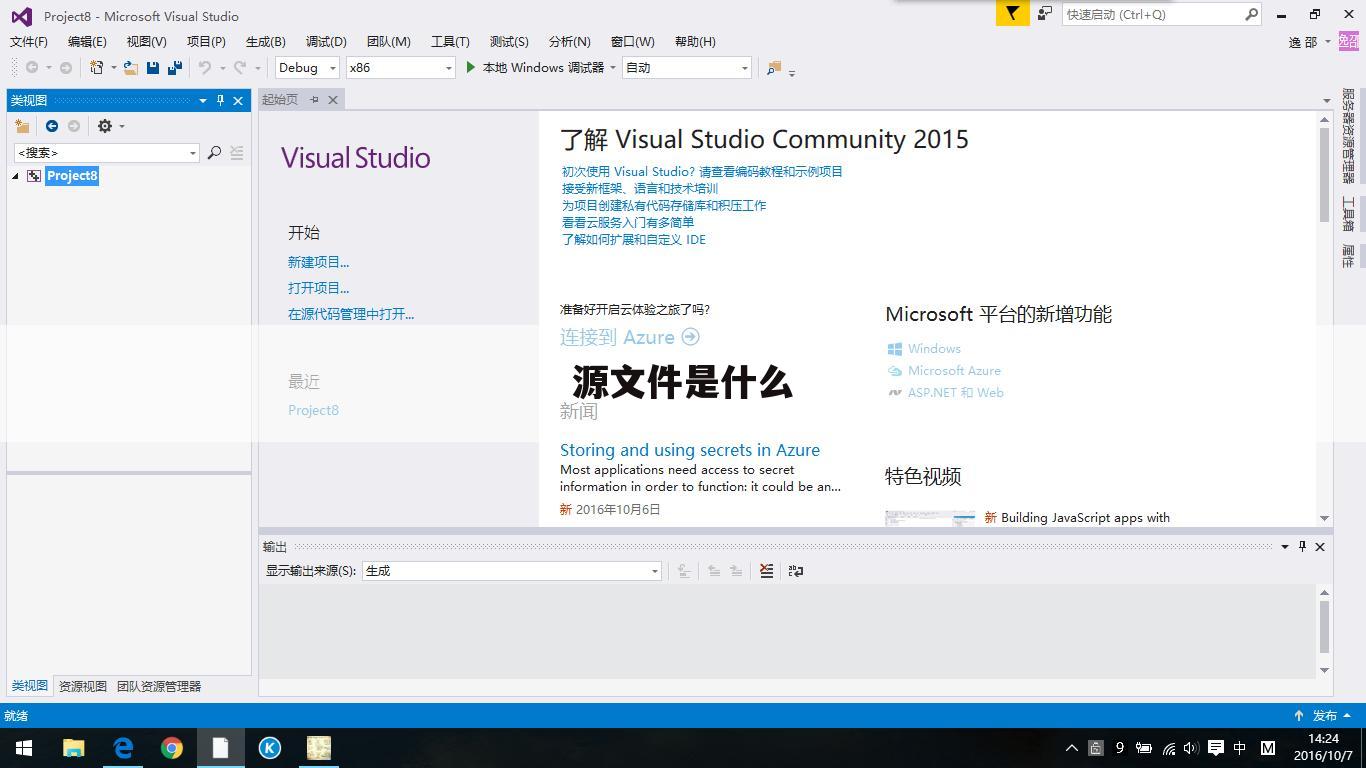Click the notifications flag icon
The width and height of the screenshot is (1366, 768).
coord(1012,14)
